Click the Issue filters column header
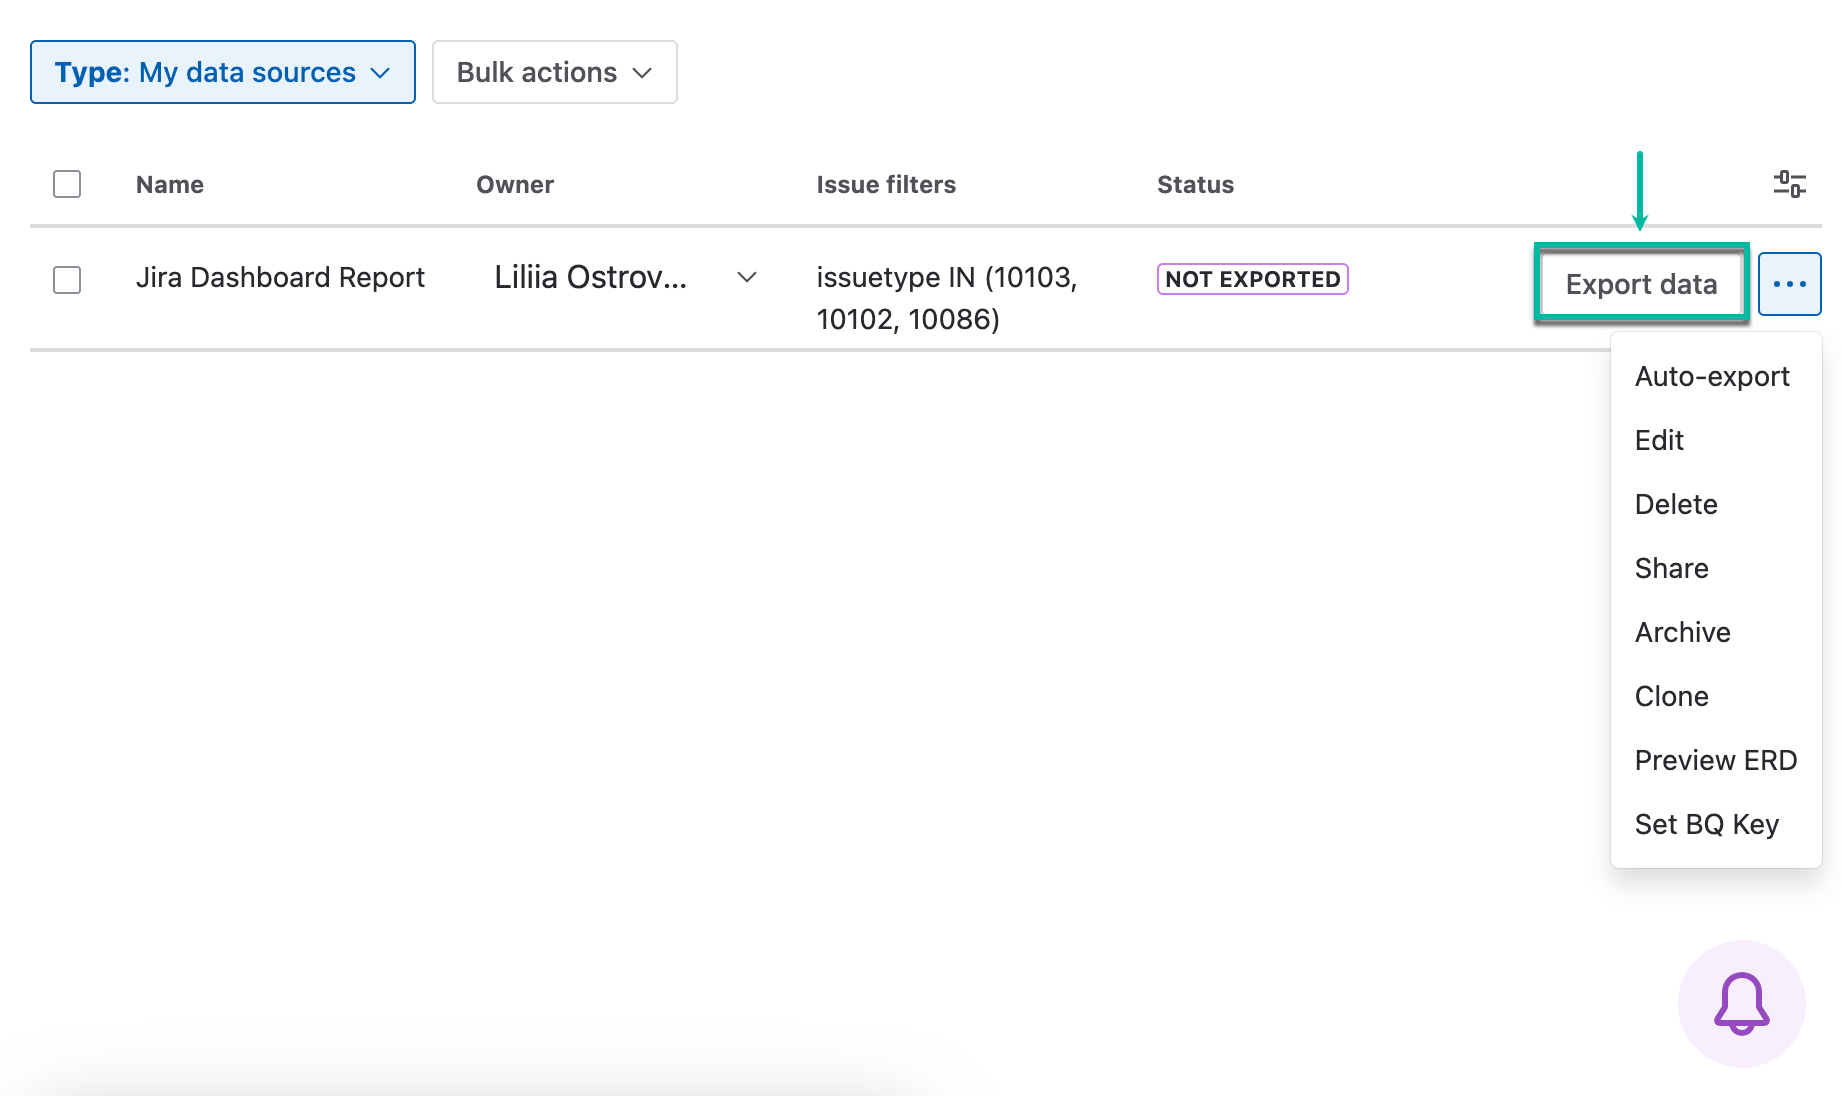The image size is (1842, 1096). (886, 185)
